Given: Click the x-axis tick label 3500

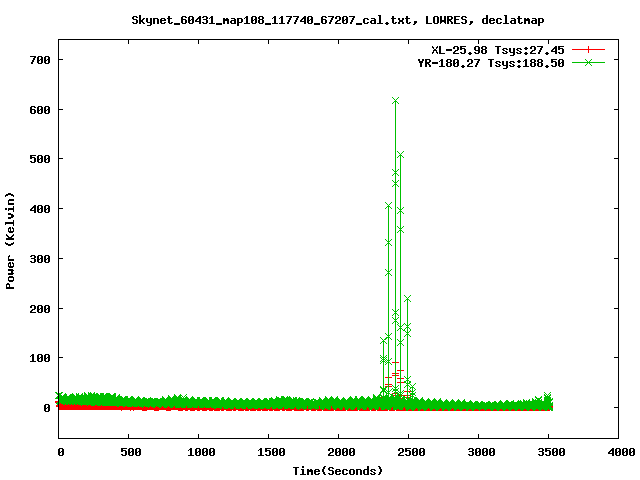Looking at the screenshot, I should click(551, 452).
